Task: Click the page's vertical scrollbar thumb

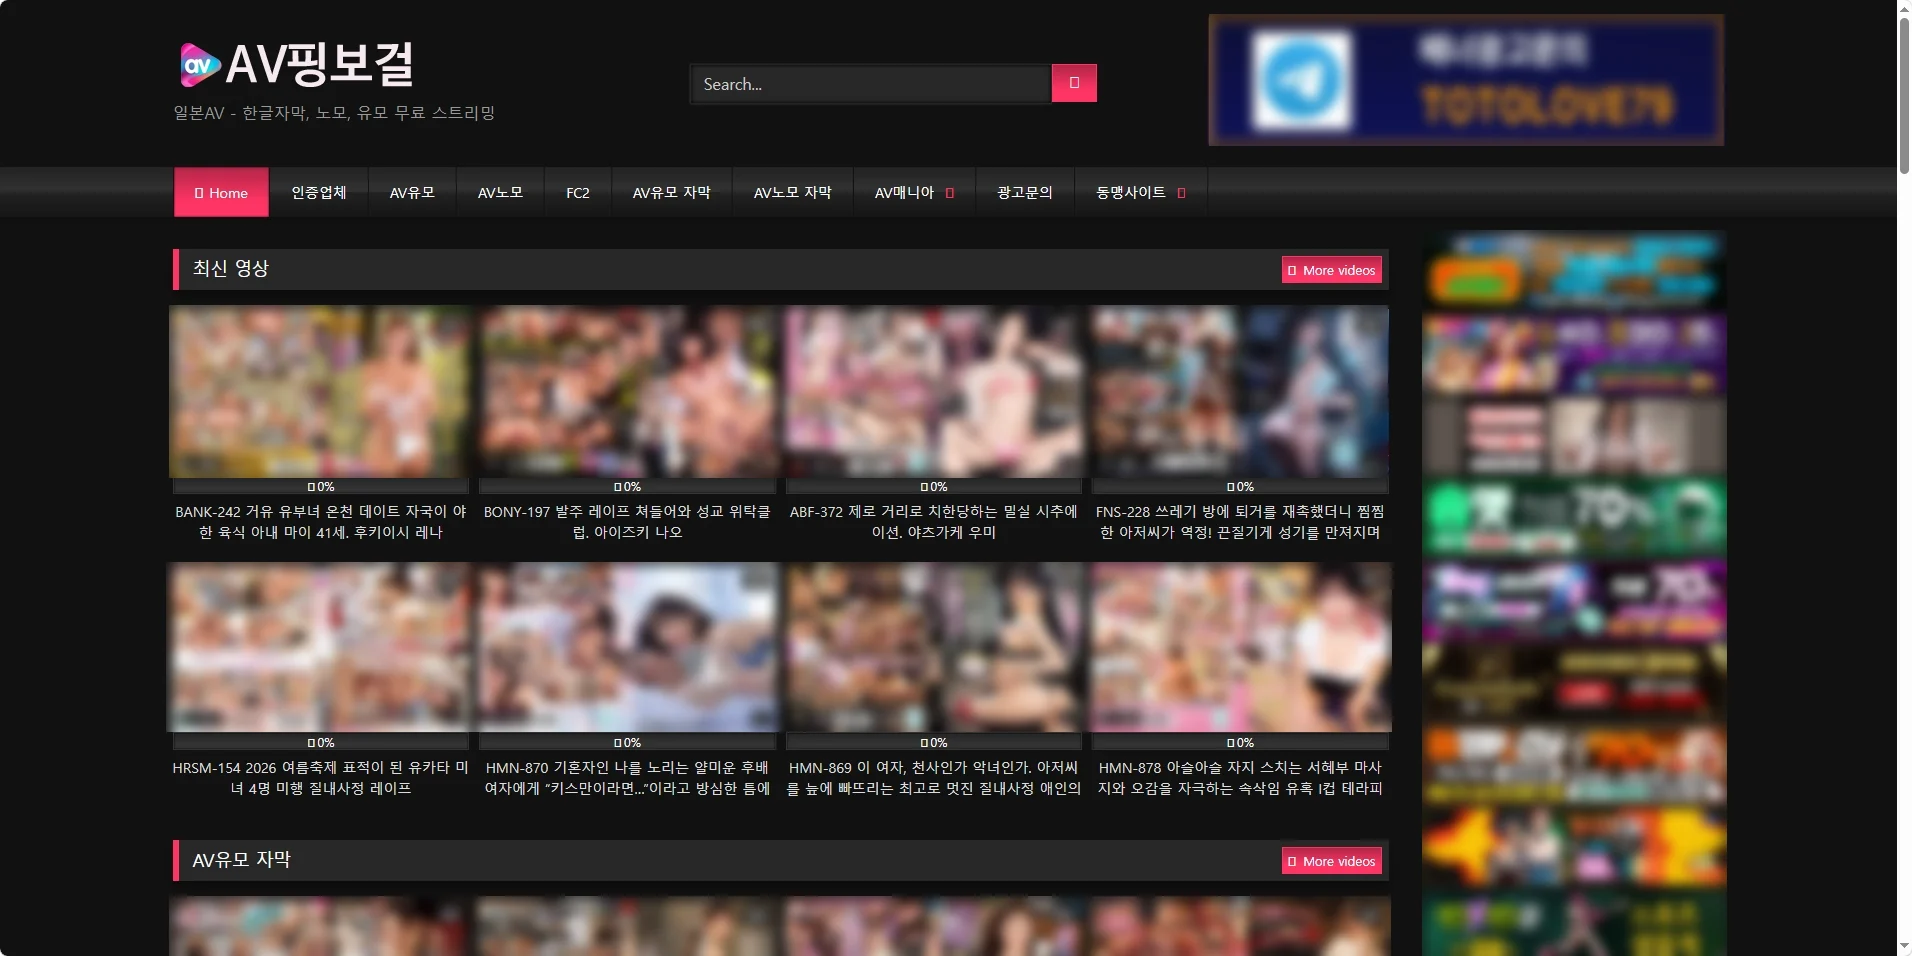Action: click(1904, 95)
